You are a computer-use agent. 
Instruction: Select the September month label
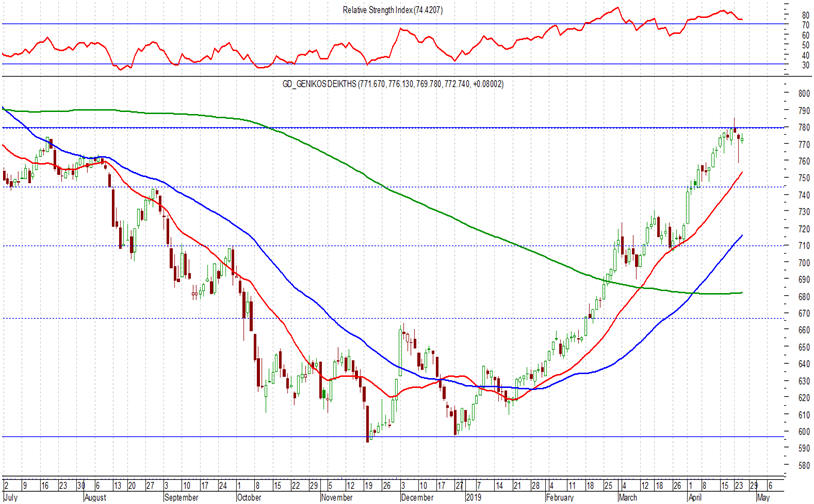click(x=181, y=497)
